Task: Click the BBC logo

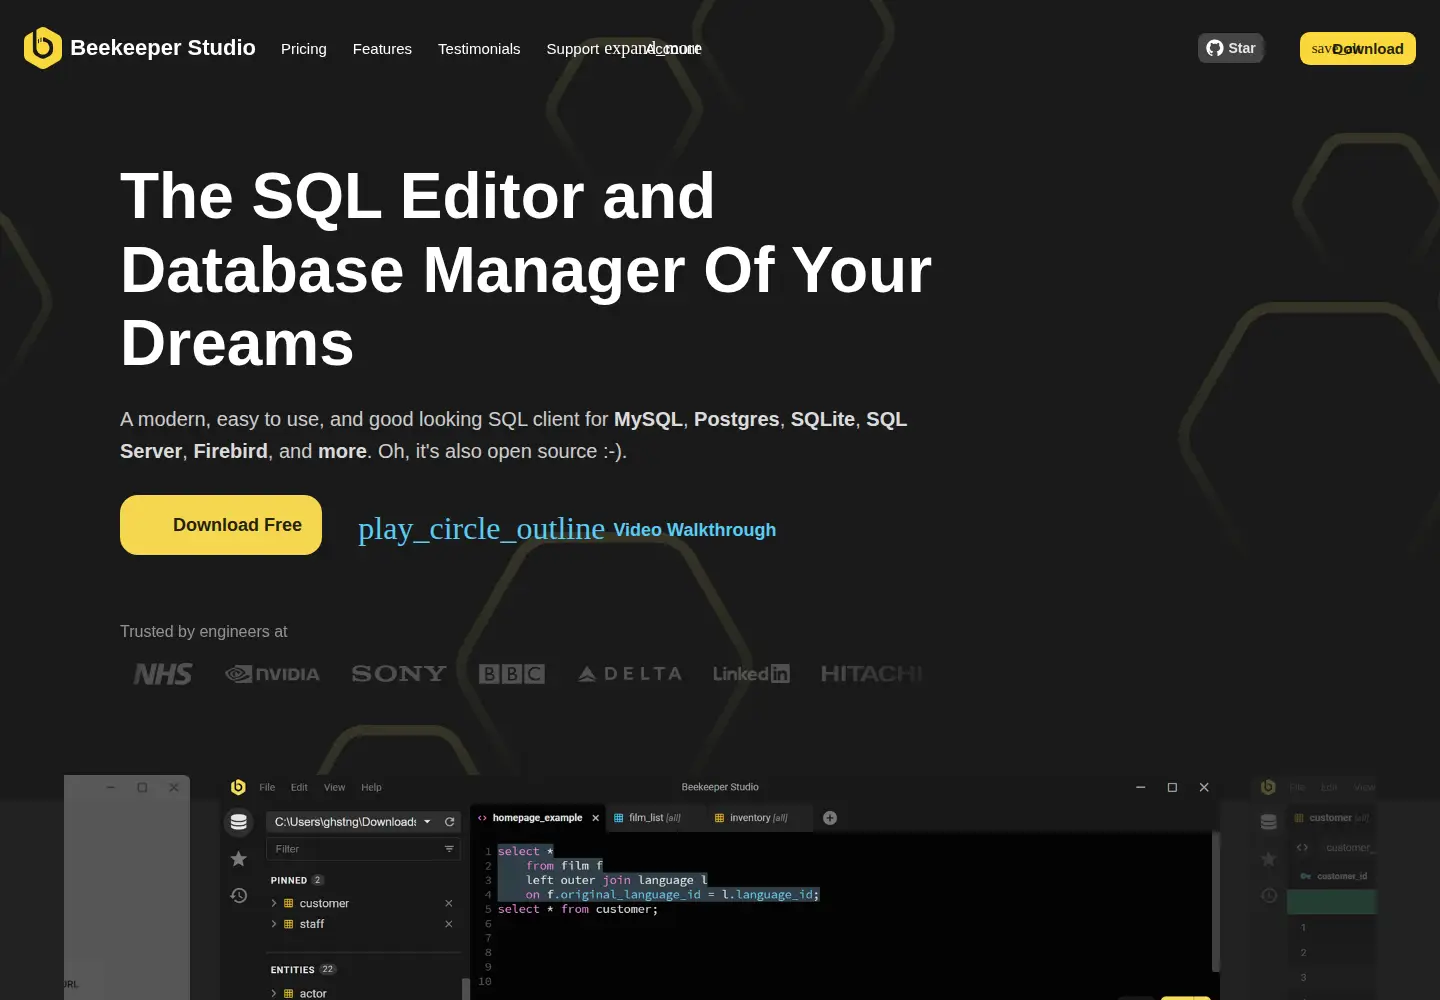Action: [512, 674]
